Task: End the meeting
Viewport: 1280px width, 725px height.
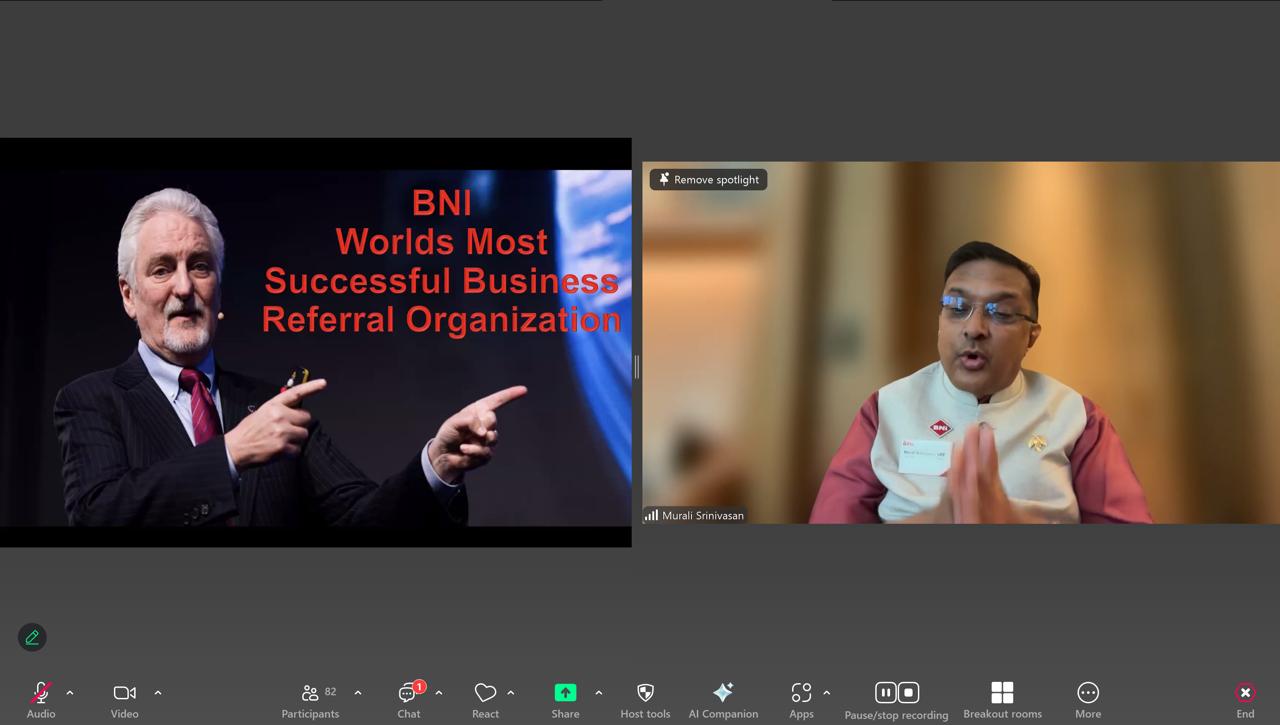Action: tap(1245, 700)
